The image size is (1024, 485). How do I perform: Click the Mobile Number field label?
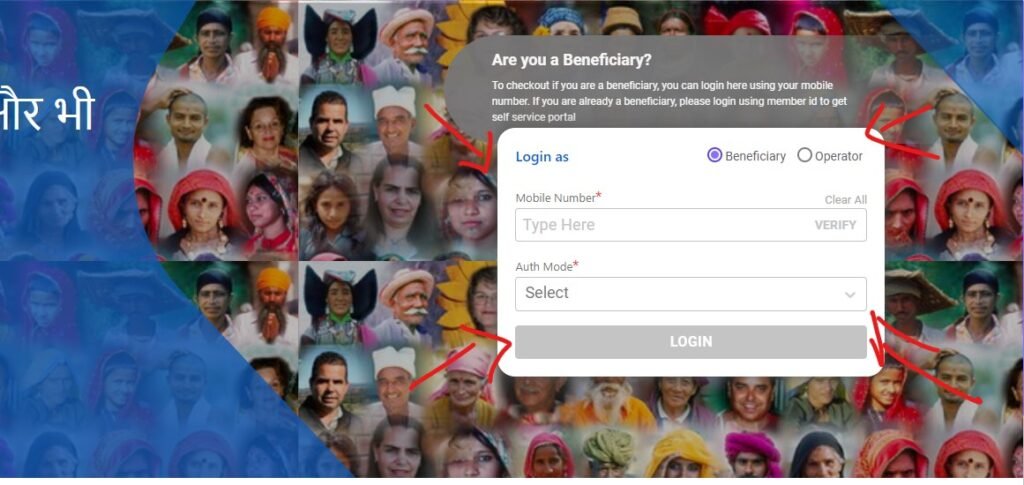coord(558,197)
